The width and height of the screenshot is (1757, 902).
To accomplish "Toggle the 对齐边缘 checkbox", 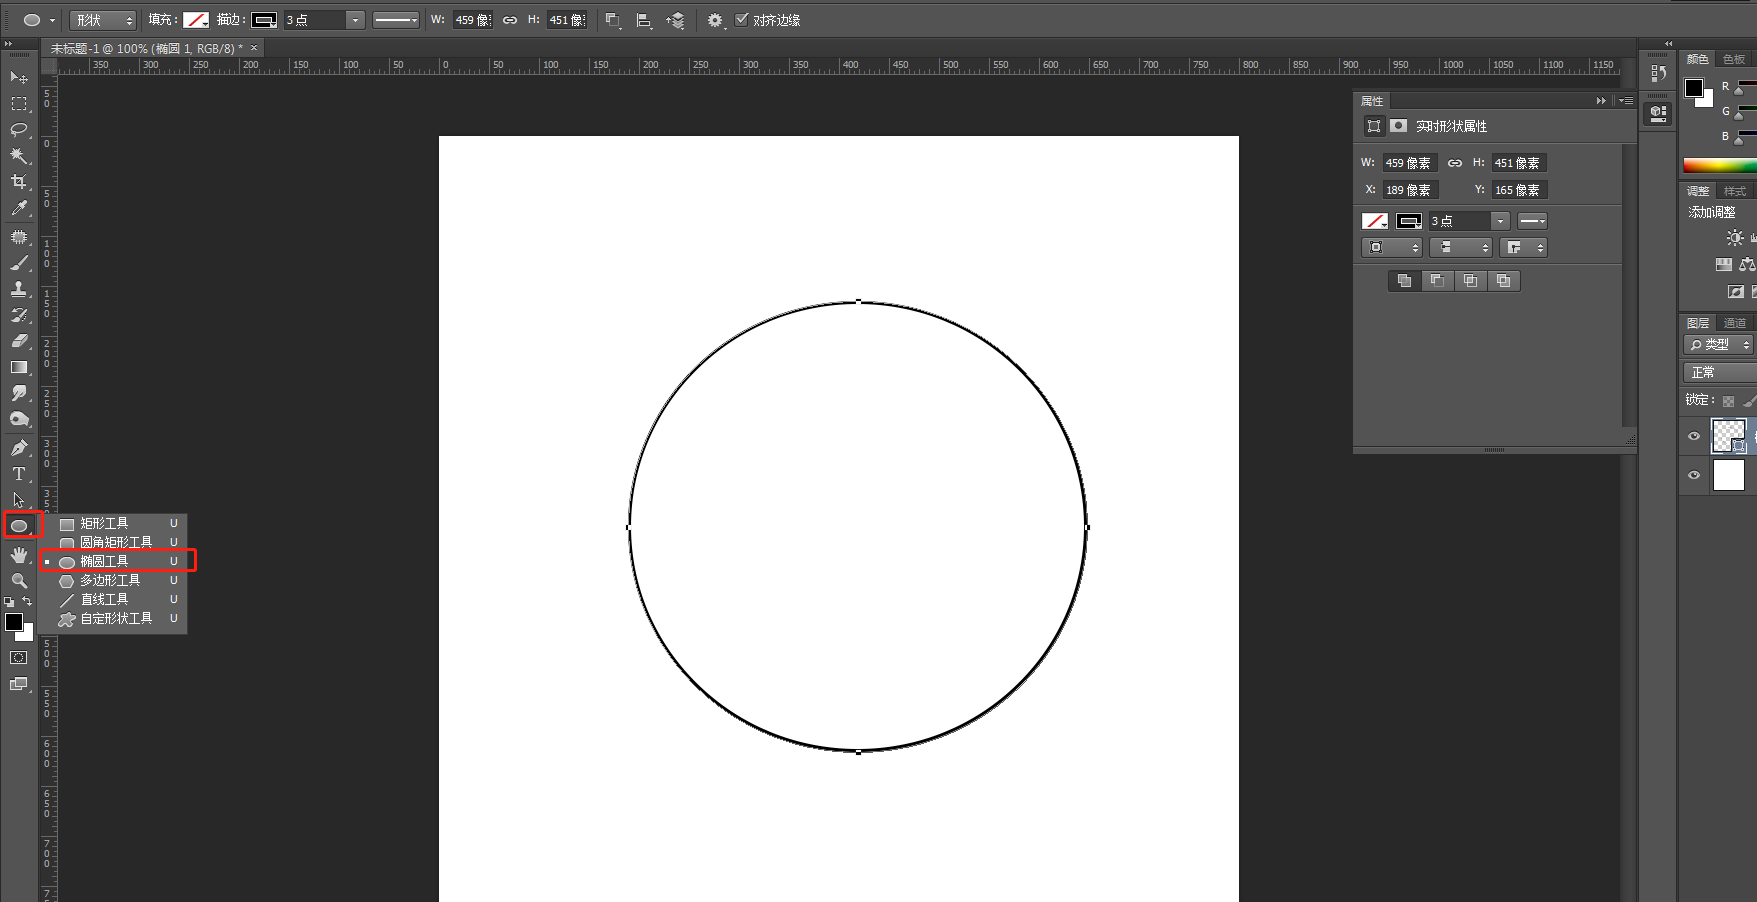I will [741, 19].
